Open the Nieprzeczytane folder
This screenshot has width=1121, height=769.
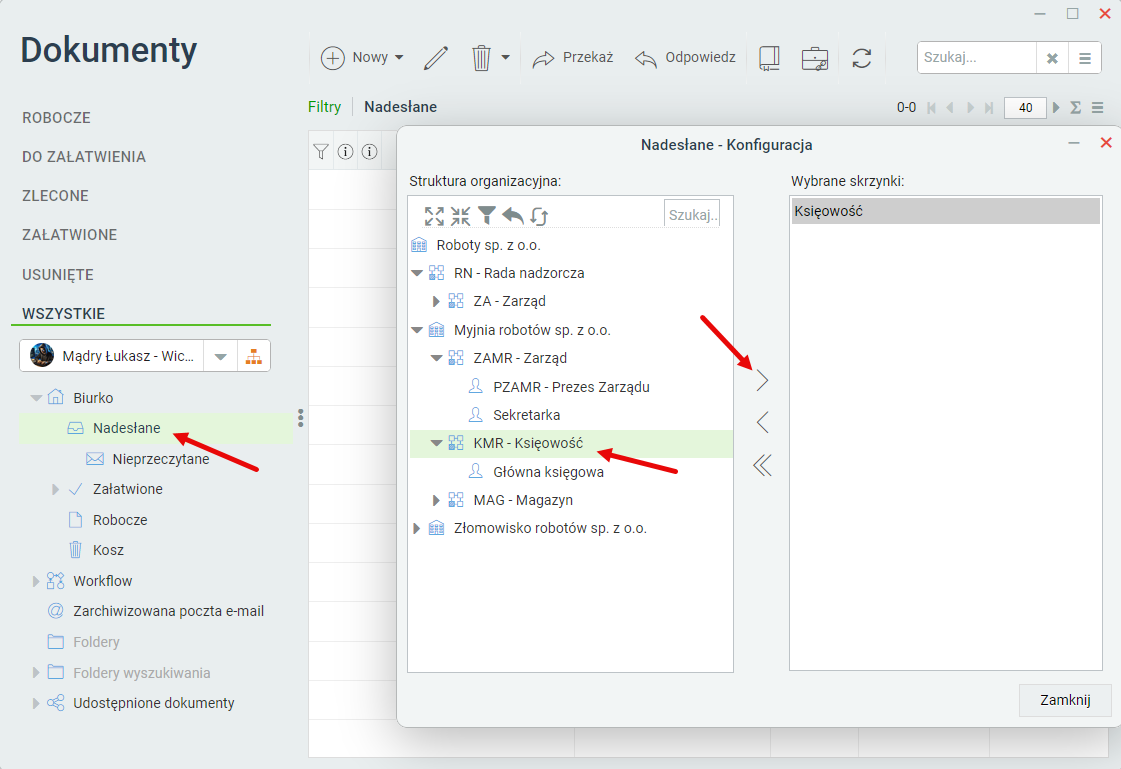161,459
